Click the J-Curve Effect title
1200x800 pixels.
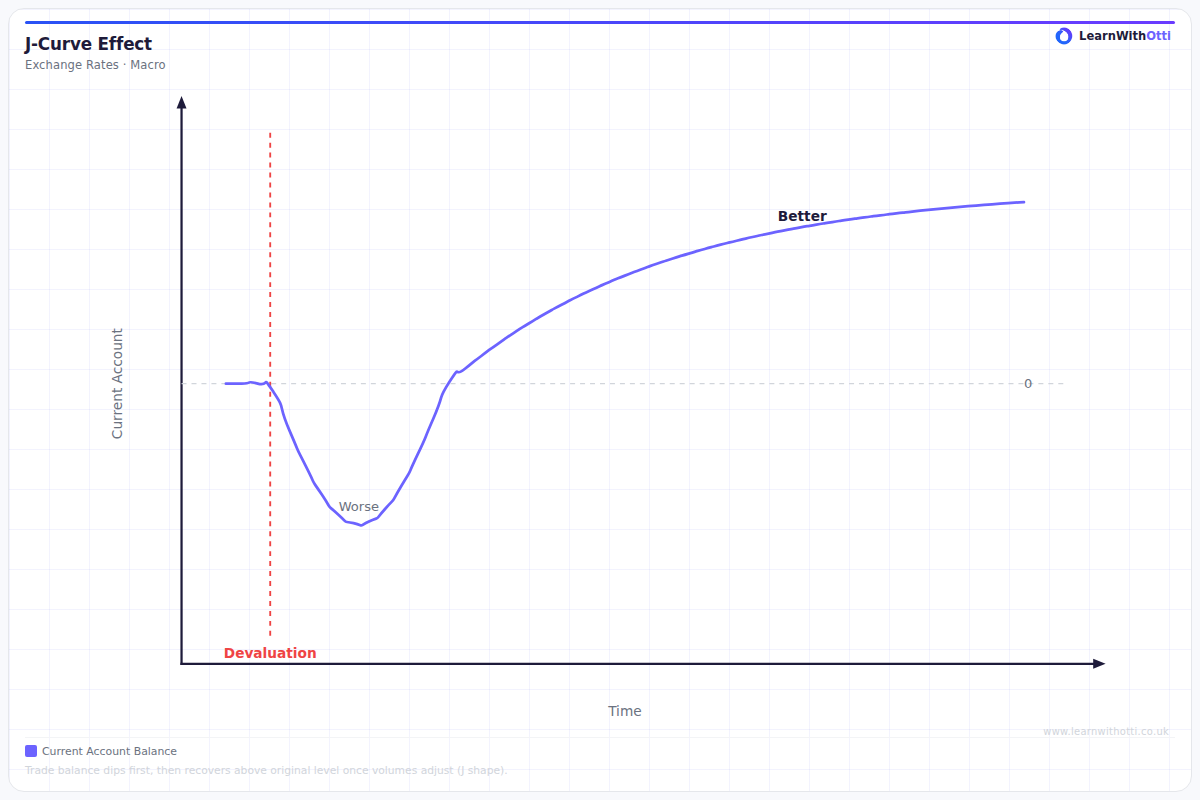coord(89,44)
